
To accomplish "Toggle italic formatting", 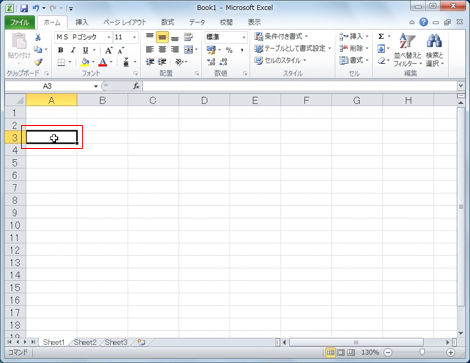I will coord(73,50).
